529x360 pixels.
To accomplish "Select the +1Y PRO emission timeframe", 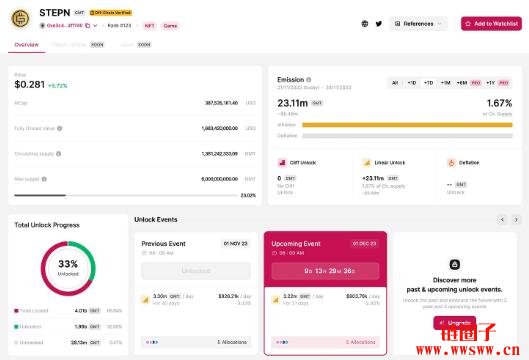I will click(x=497, y=83).
